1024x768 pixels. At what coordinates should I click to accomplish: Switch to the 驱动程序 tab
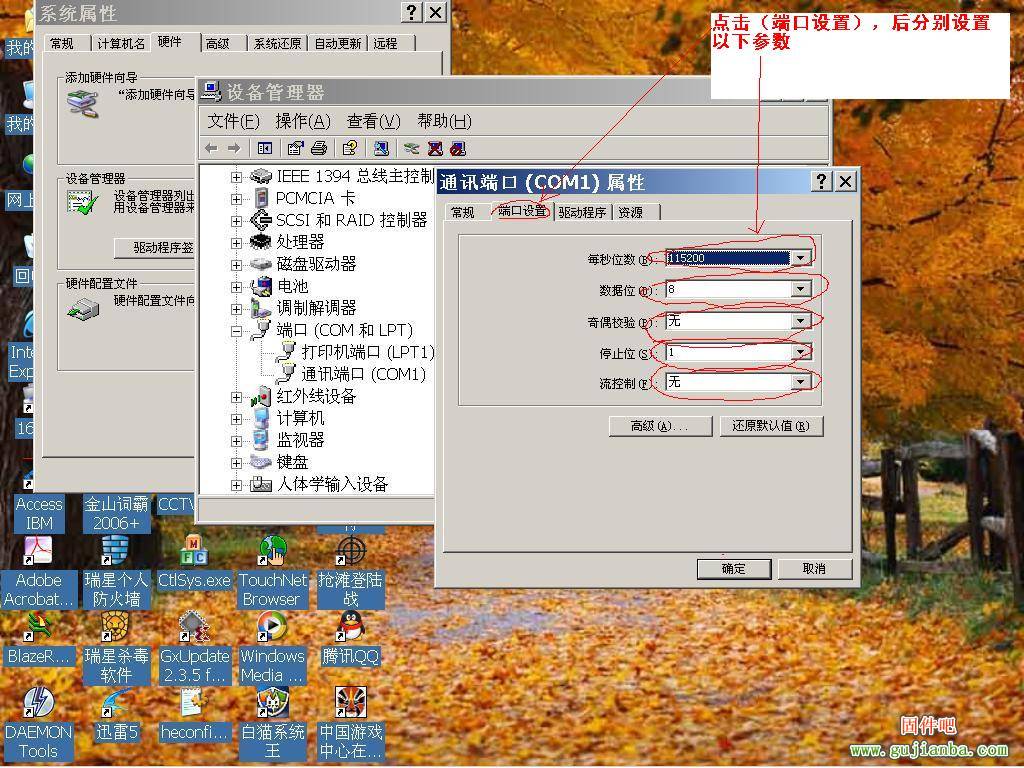(x=582, y=212)
